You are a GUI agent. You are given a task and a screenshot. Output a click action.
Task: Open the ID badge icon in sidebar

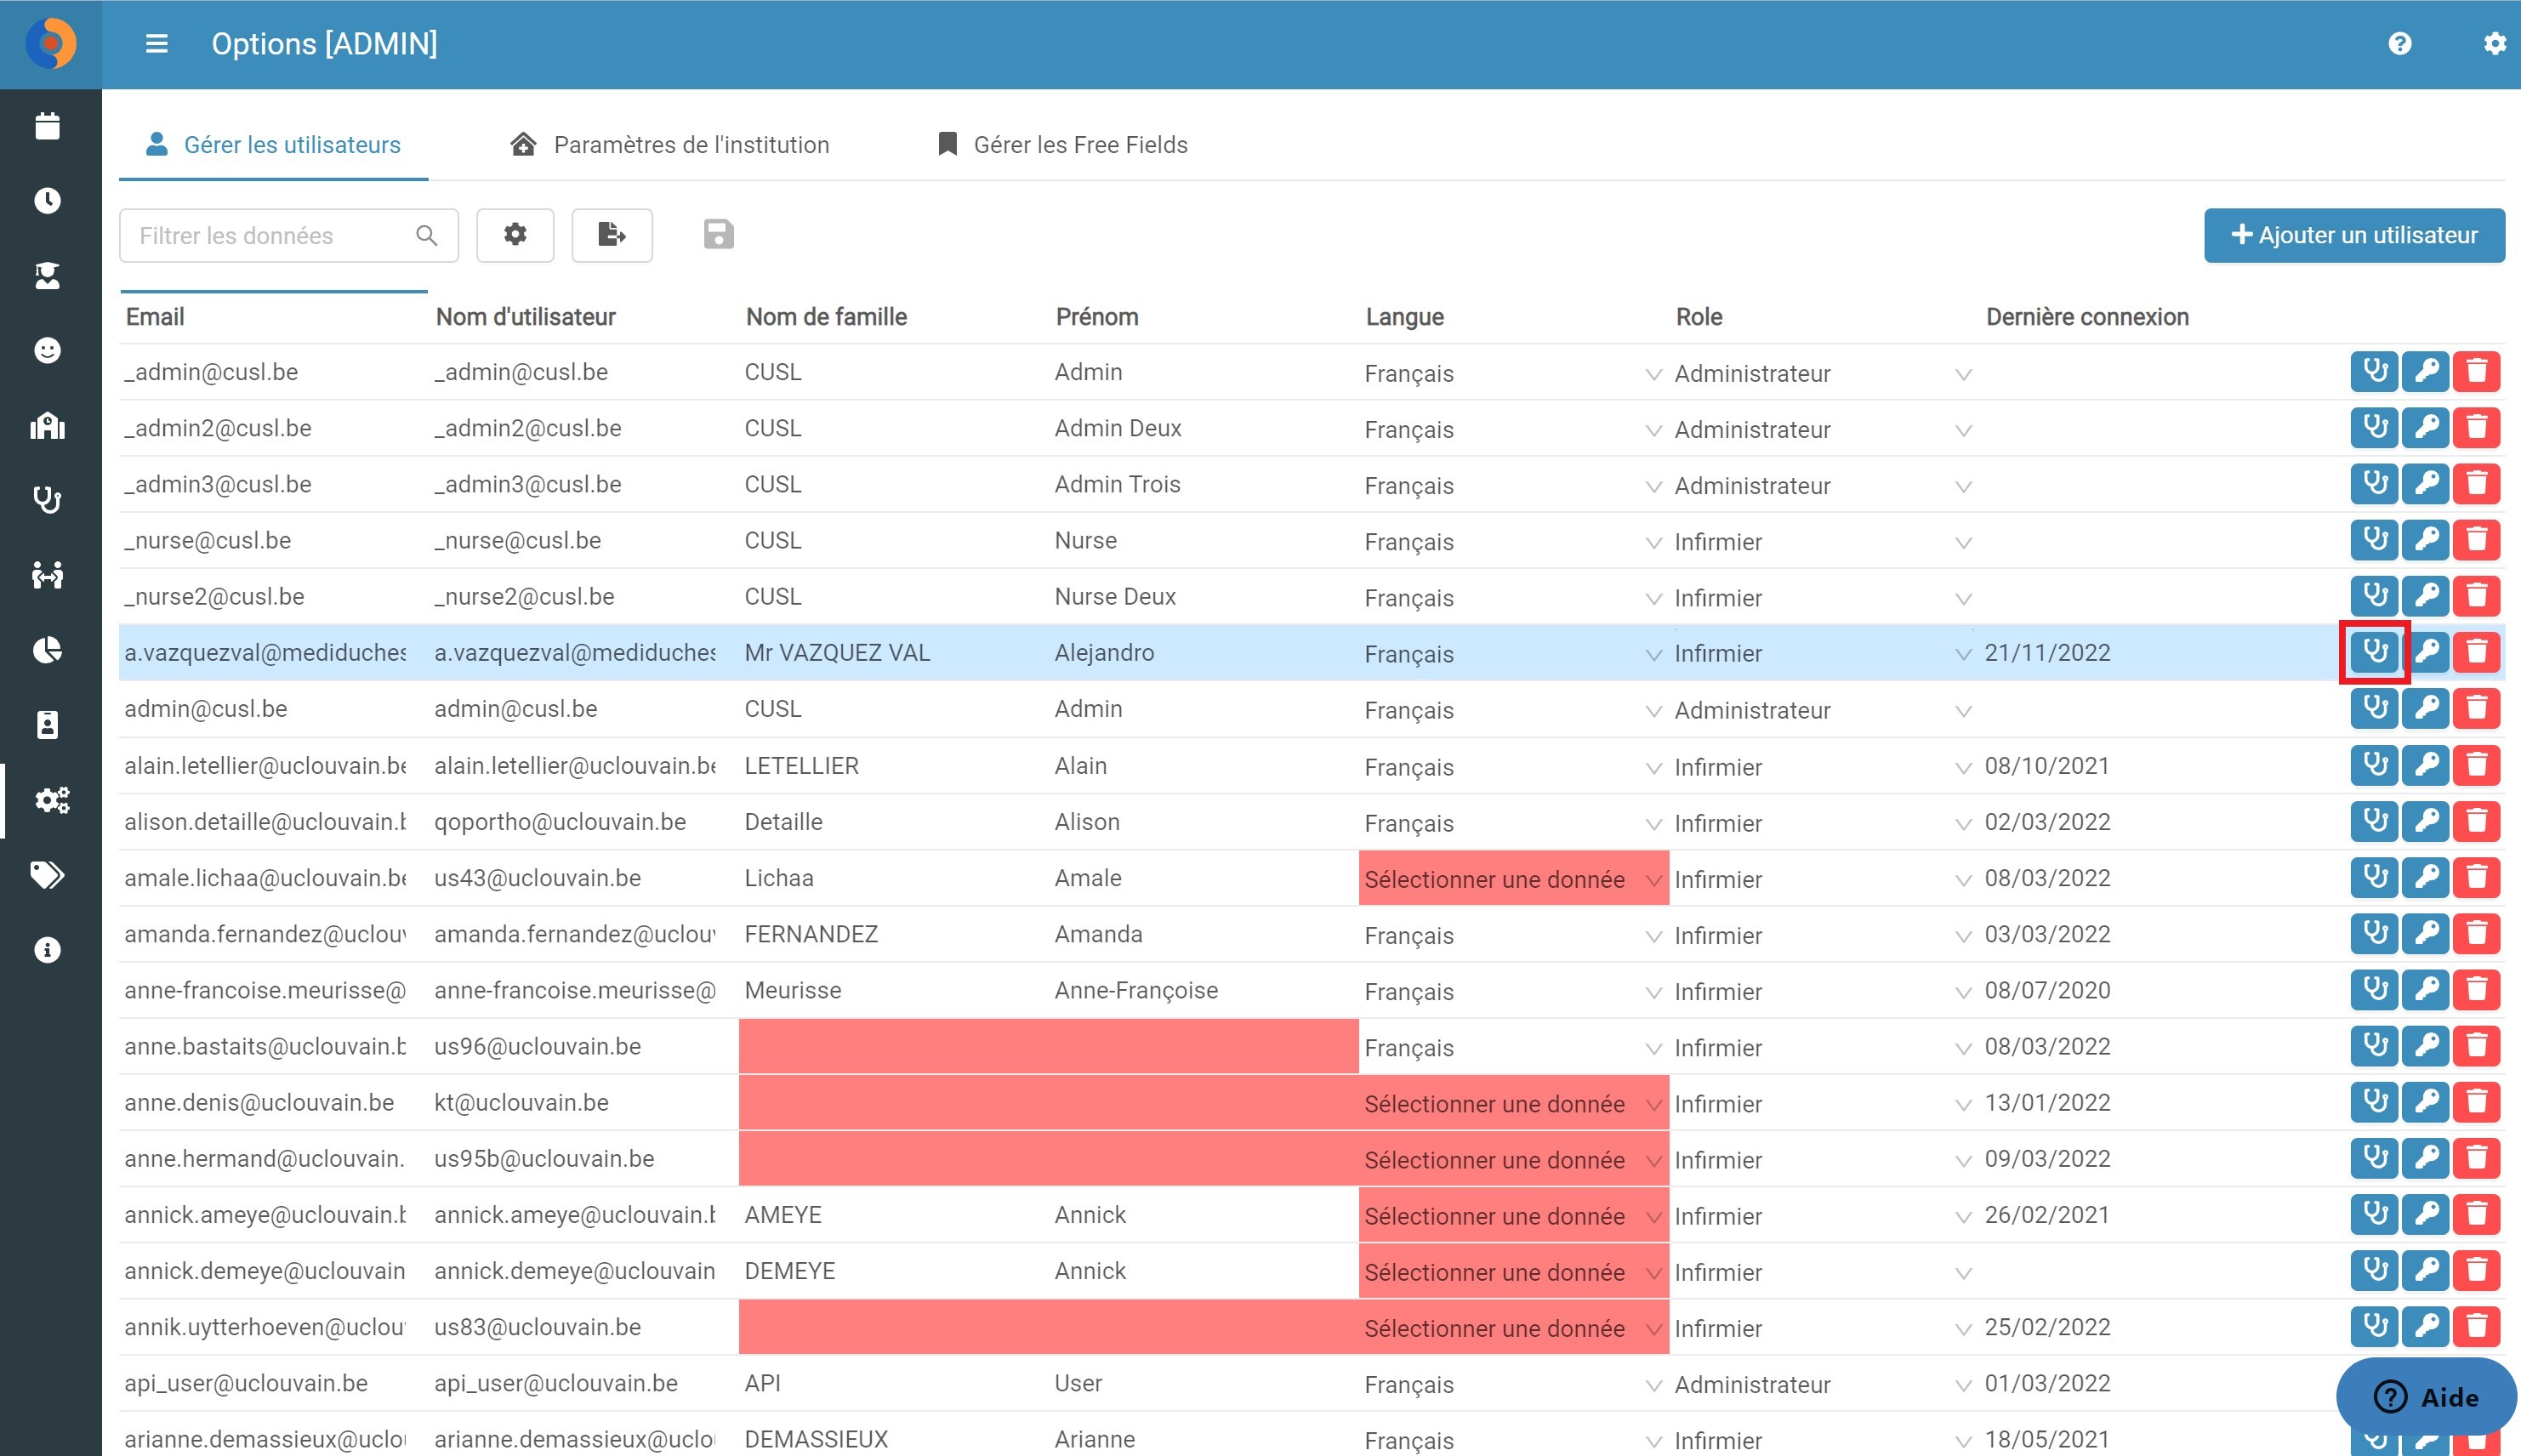tap(47, 725)
